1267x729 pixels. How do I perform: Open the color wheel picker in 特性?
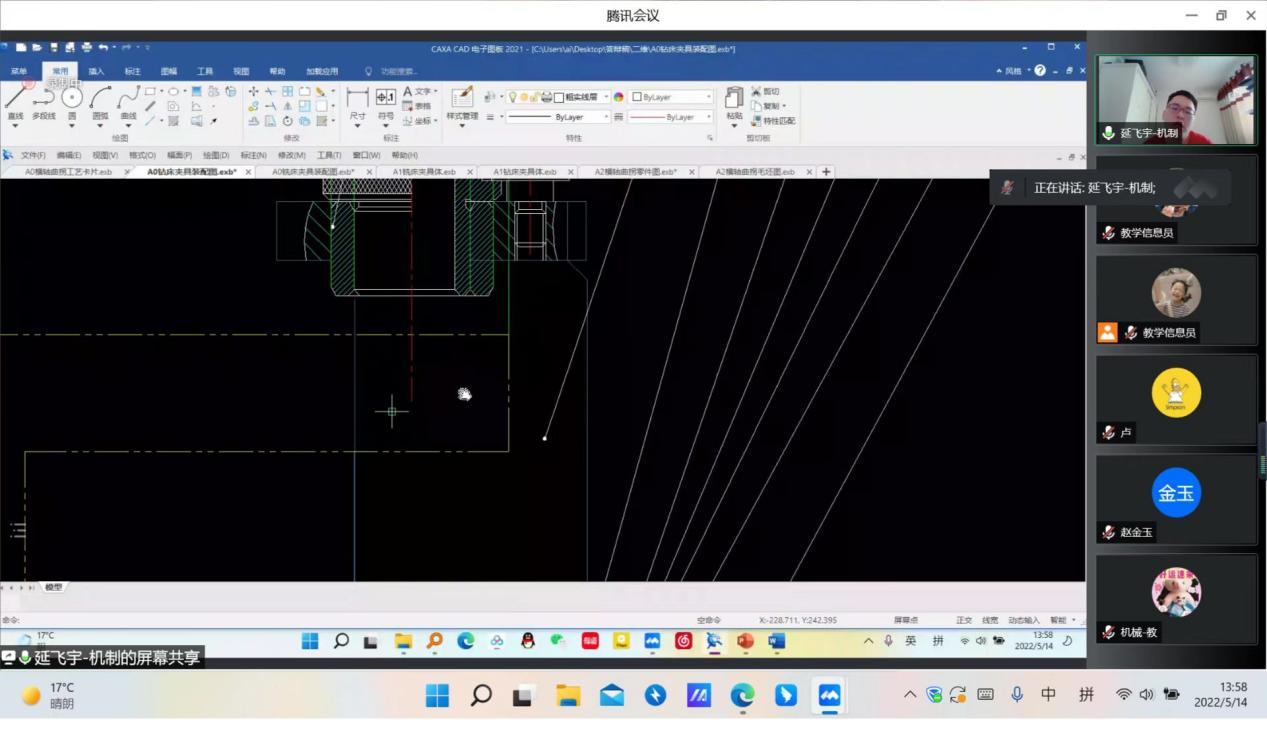(619, 97)
